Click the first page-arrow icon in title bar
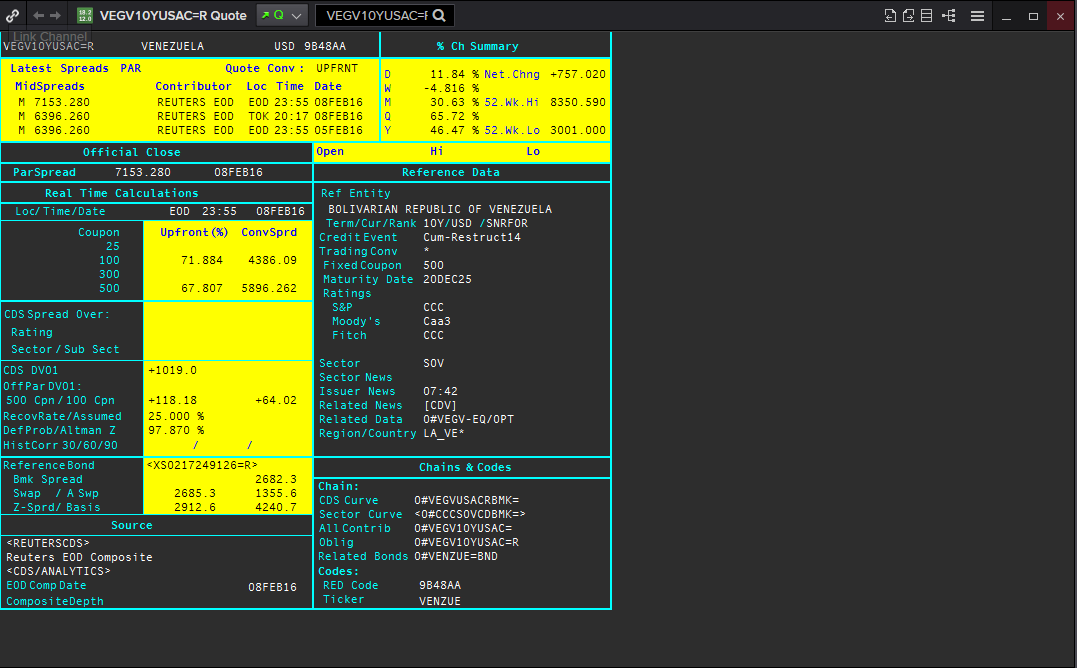Screen dimensions: 1077x668 [890, 15]
